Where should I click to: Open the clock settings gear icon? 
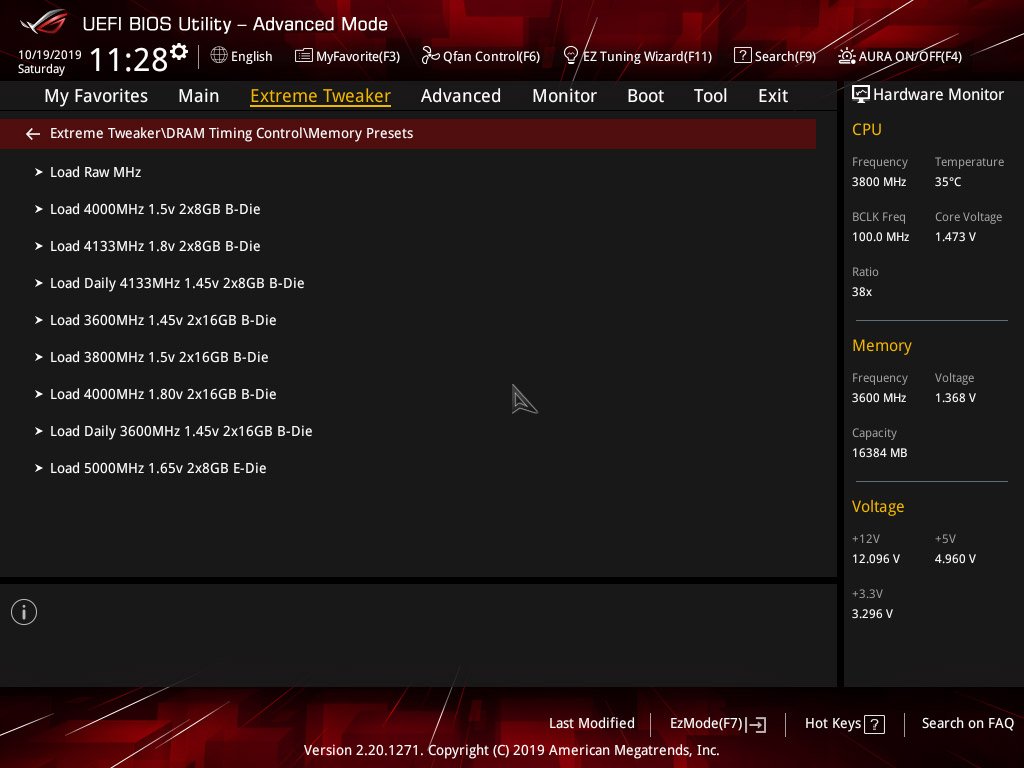[179, 51]
